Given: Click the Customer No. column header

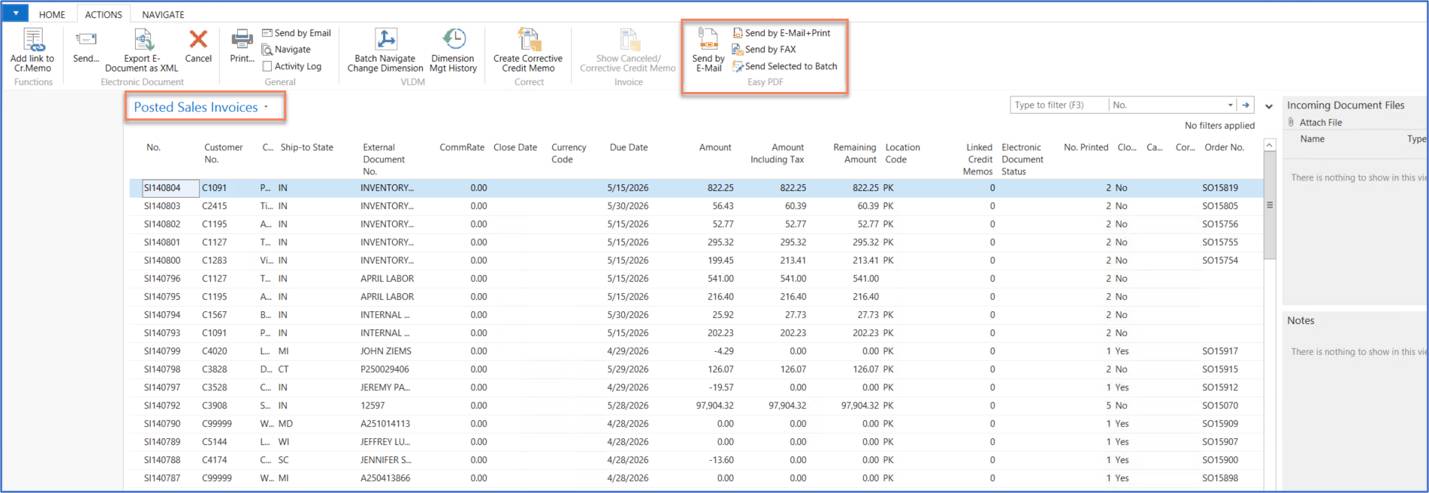Looking at the screenshot, I should click(223, 153).
